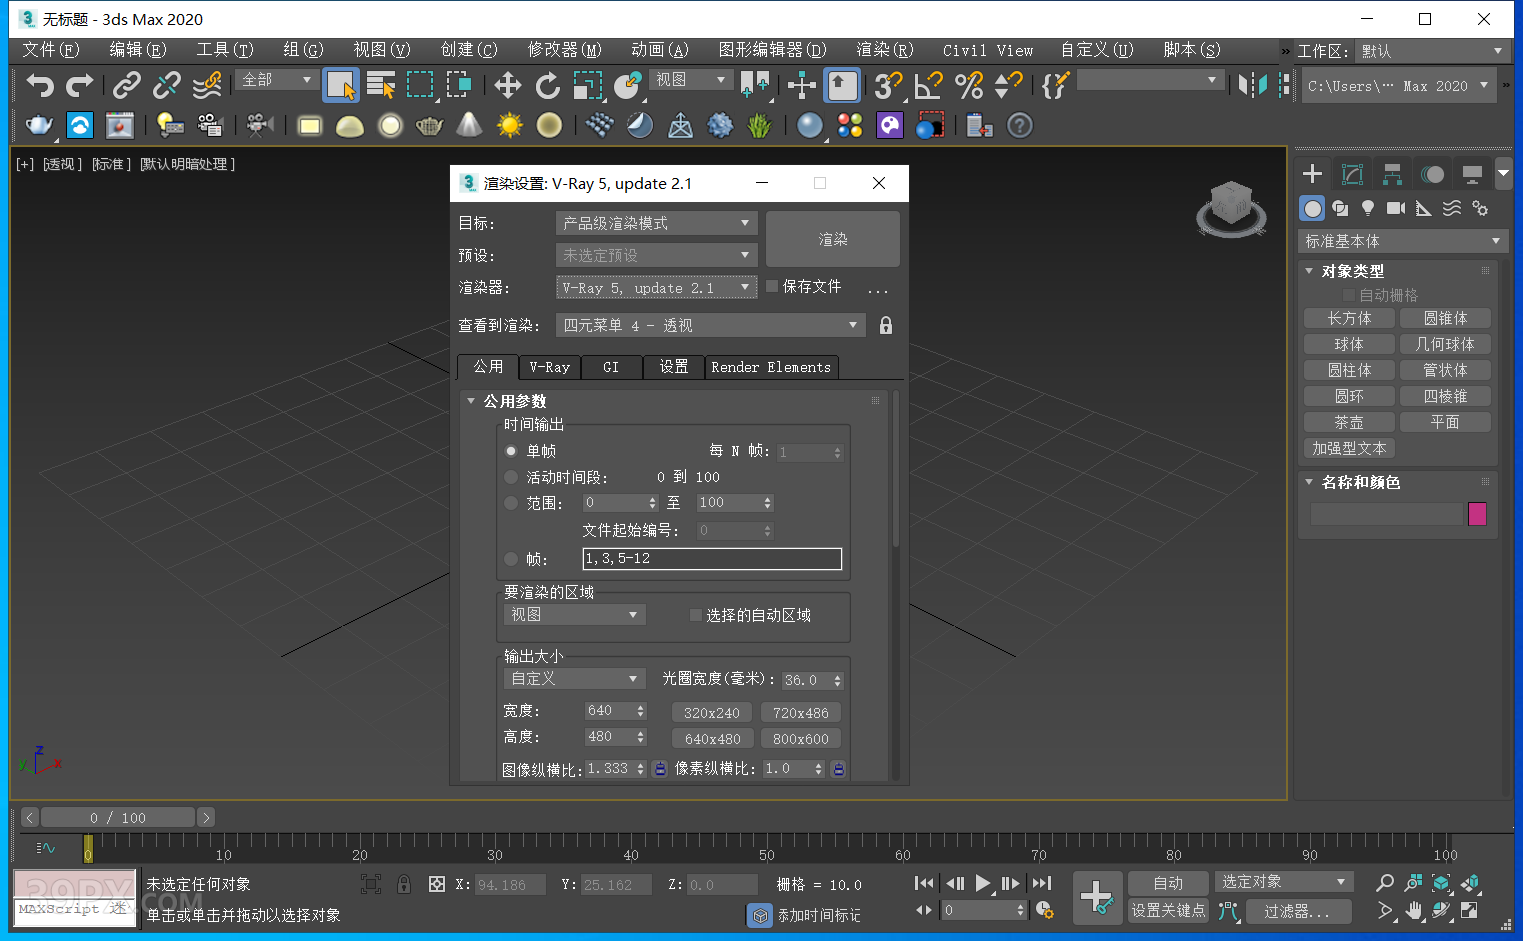Click the selection lock toggle in status bar
1523x941 pixels.
[x=404, y=884]
